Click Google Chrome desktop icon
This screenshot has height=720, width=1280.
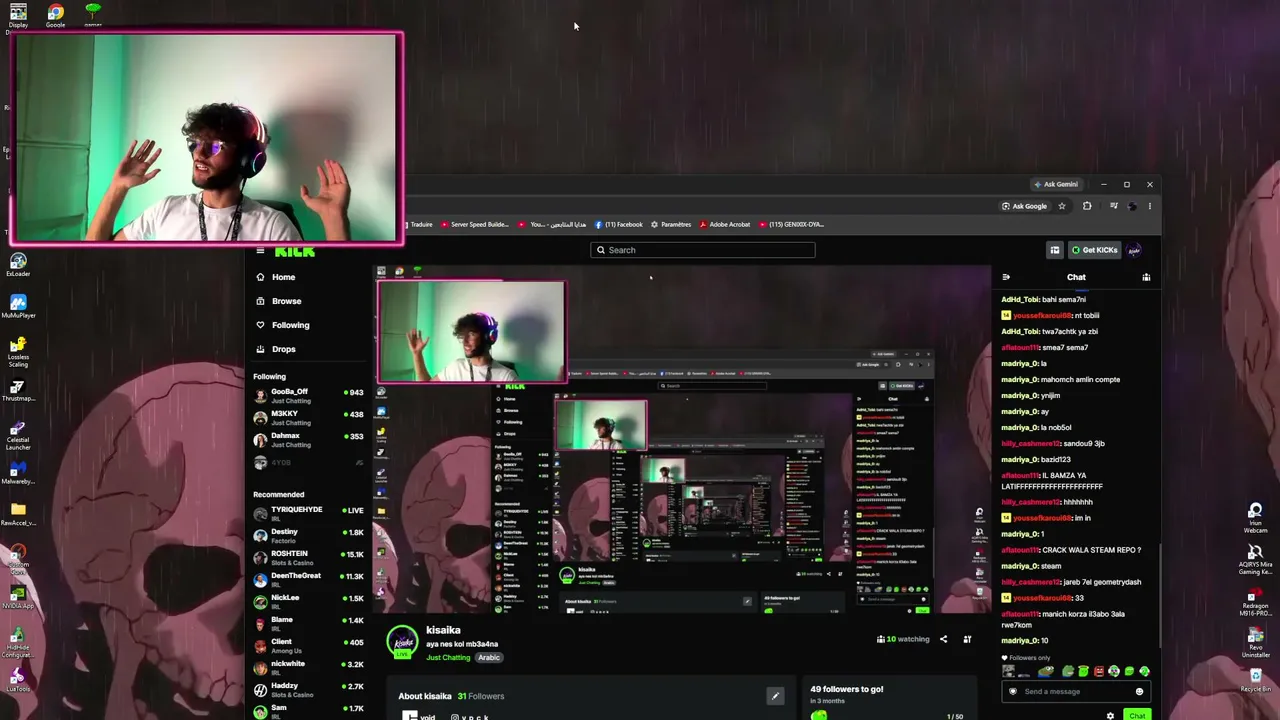[55, 15]
